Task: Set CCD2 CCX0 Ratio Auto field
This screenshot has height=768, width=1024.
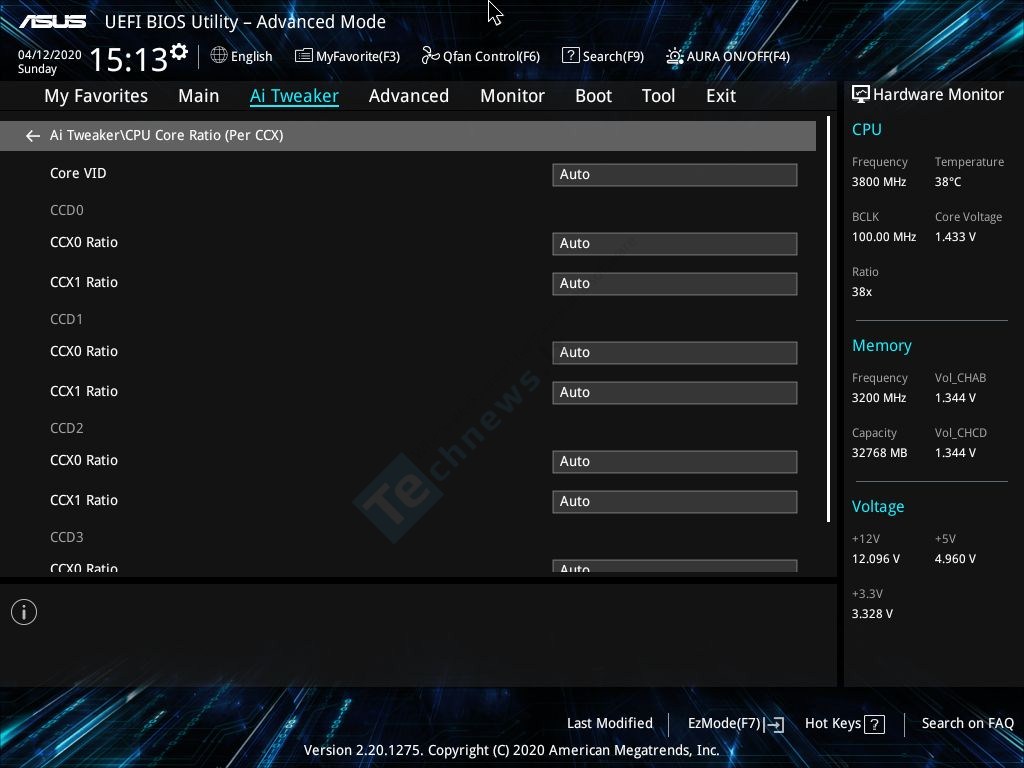Action: 675,462
